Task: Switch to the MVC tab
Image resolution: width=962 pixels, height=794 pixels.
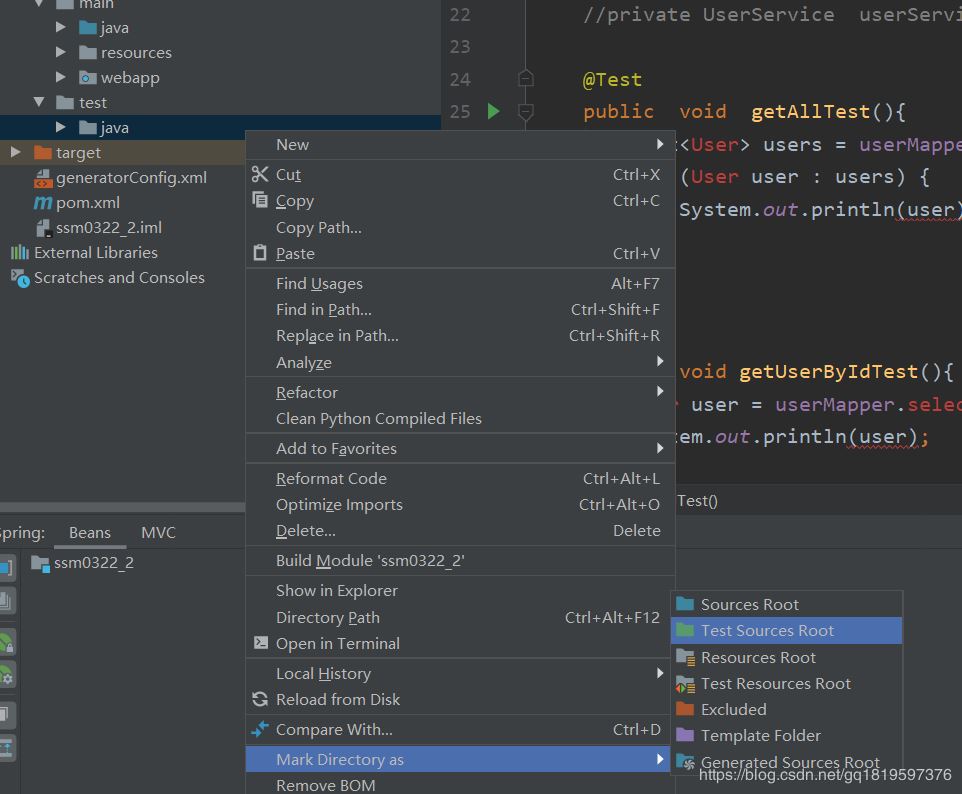Action: coord(158,532)
